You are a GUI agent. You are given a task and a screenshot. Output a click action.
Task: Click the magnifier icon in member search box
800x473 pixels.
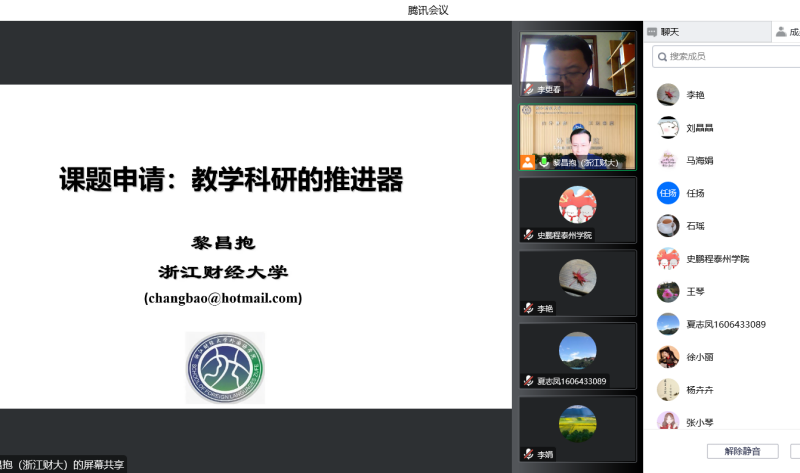(x=661, y=57)
